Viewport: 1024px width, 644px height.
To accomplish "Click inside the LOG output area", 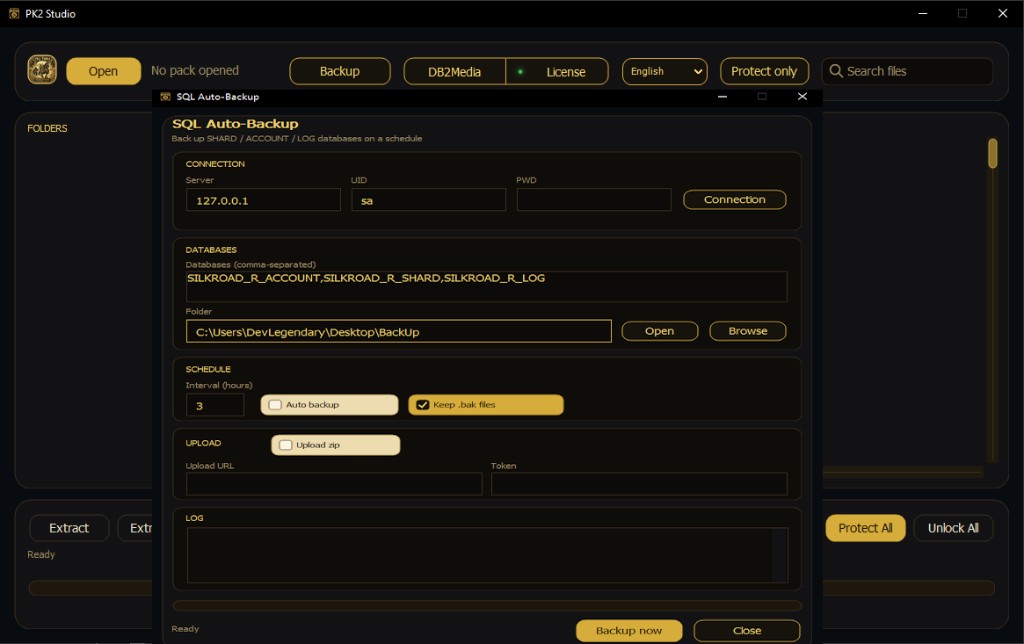I will click(x=487, y=555).
